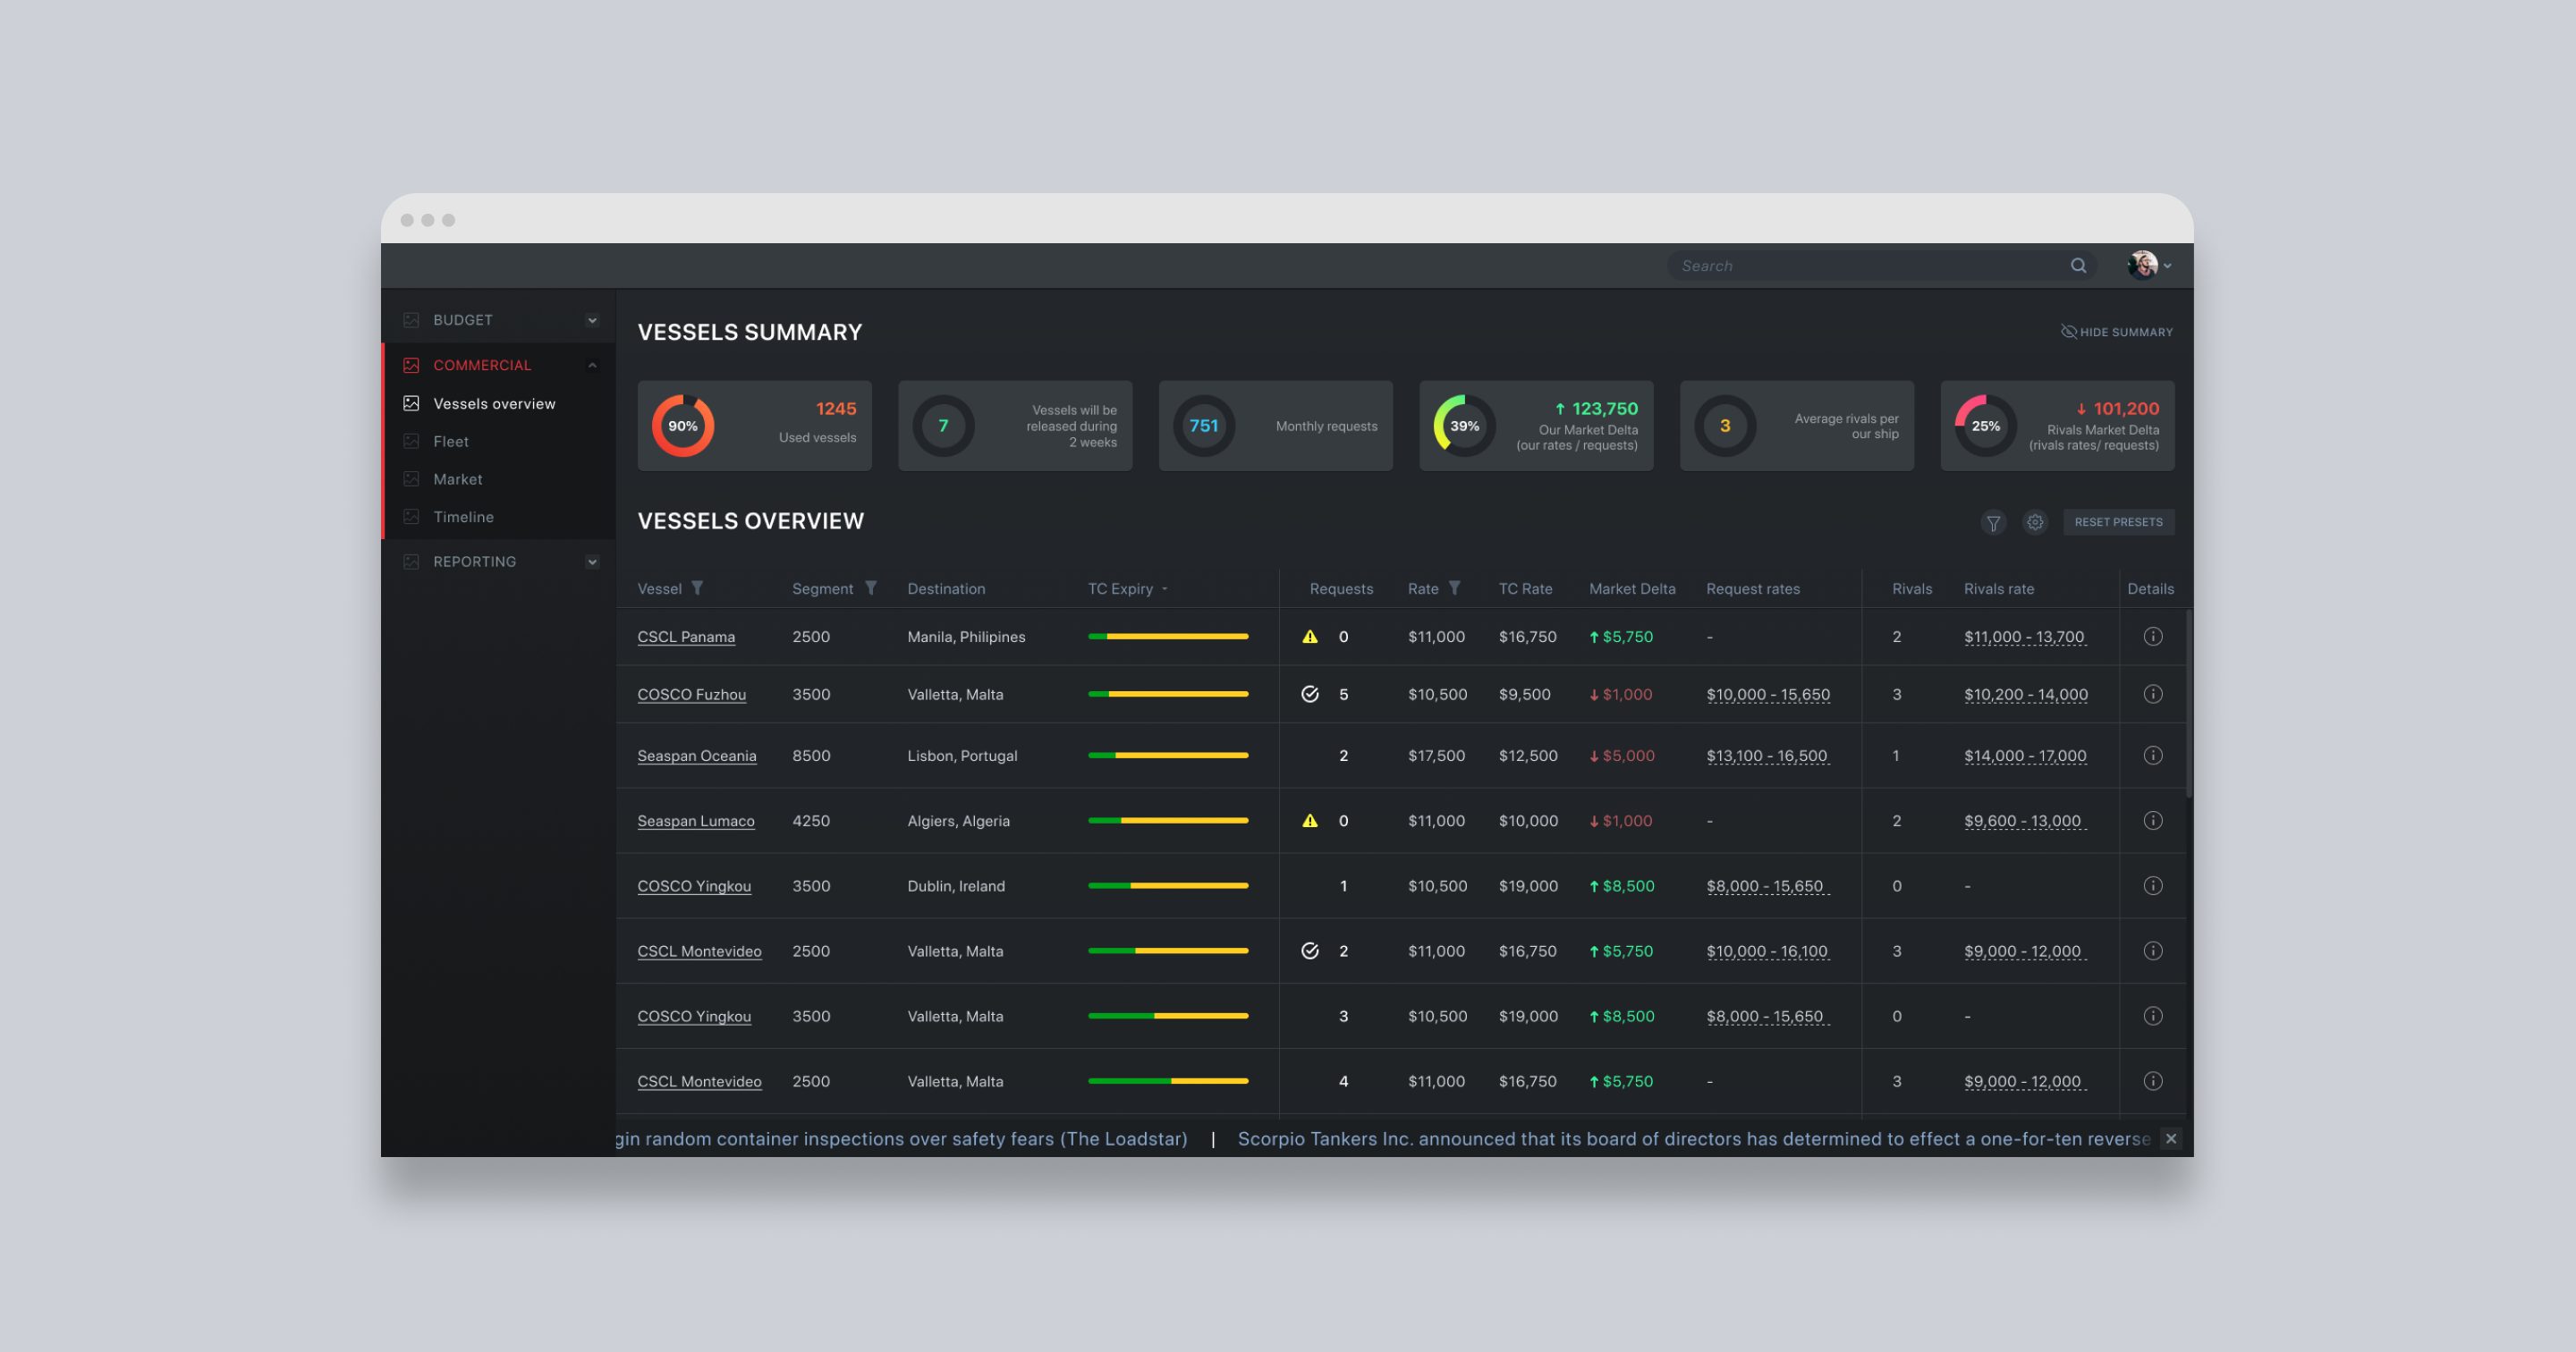
Task: Click inside the Search input field
Action: click(x=1850, y=265)
